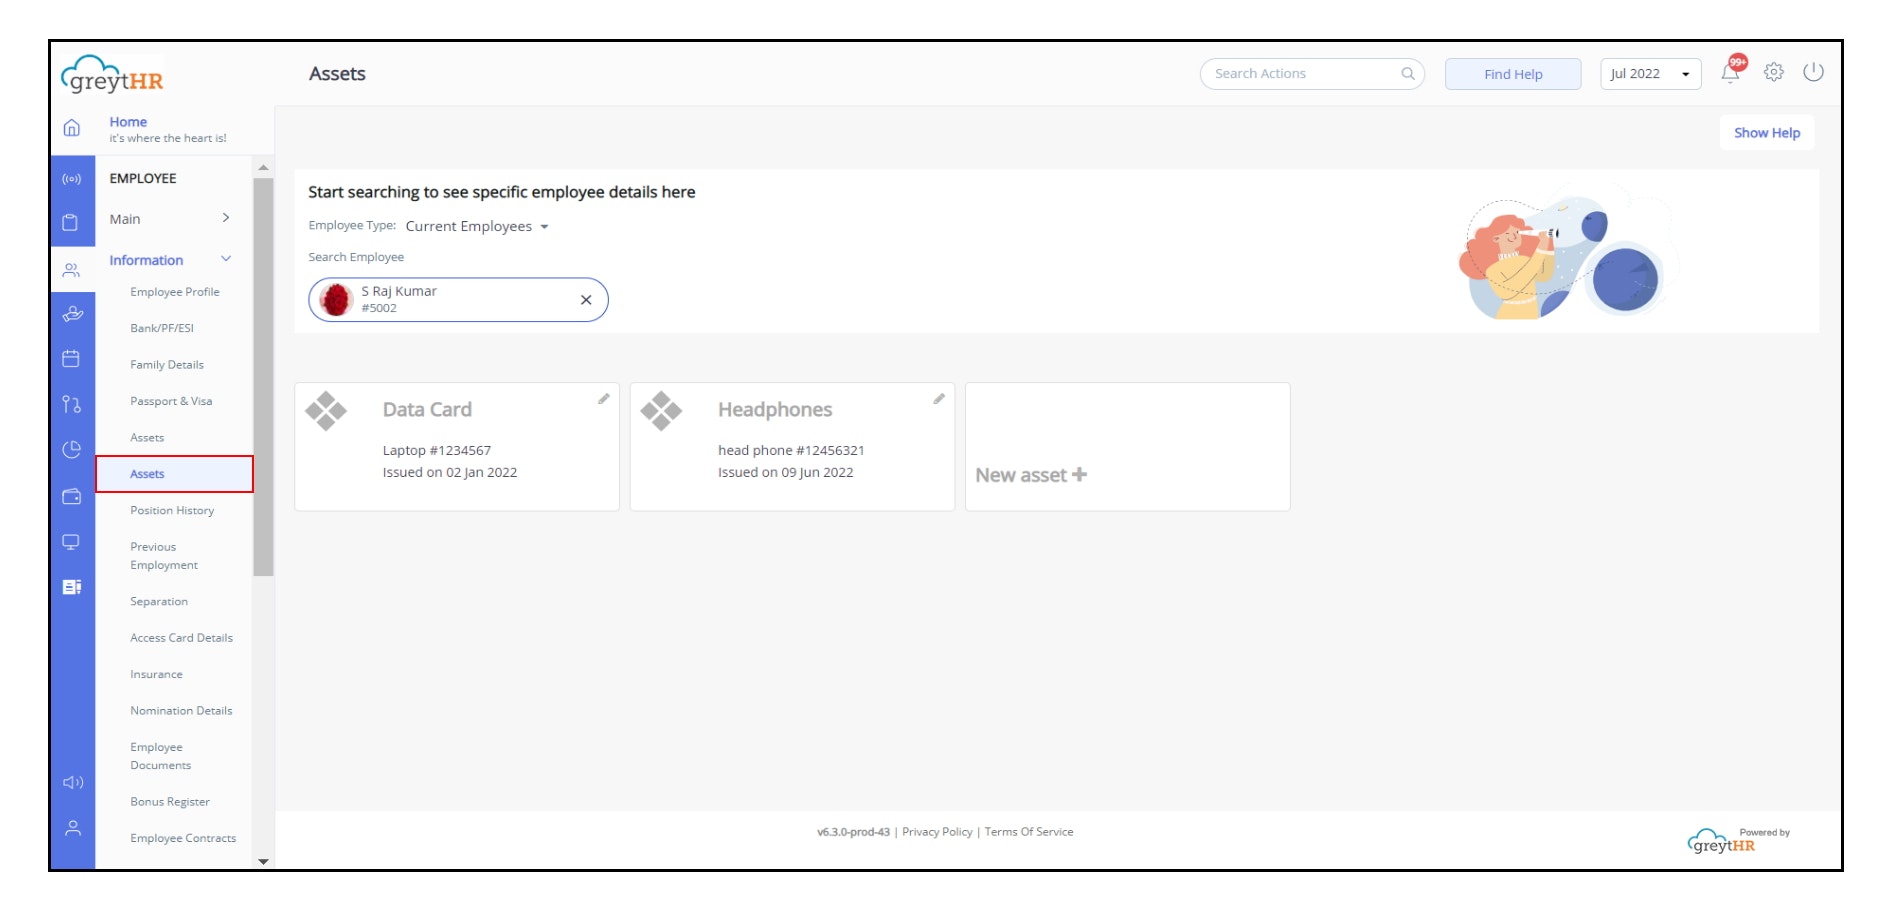Click the Find Help button
1896x915 pixels.
tap(1512, 74)
